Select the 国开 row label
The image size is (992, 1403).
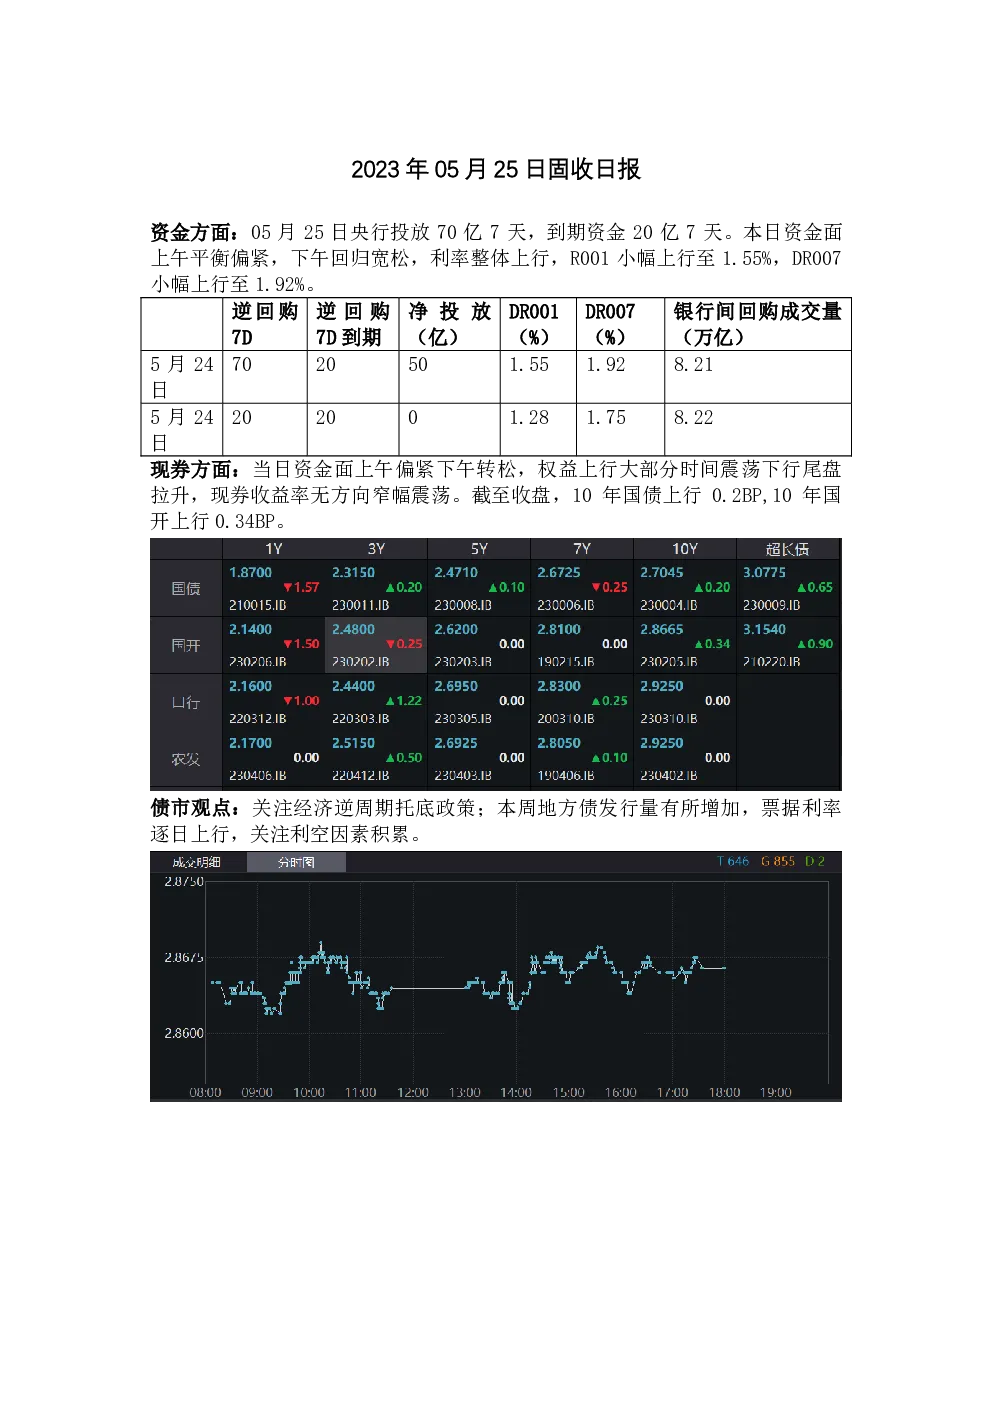pyautogui.click(x=186, y=646)
